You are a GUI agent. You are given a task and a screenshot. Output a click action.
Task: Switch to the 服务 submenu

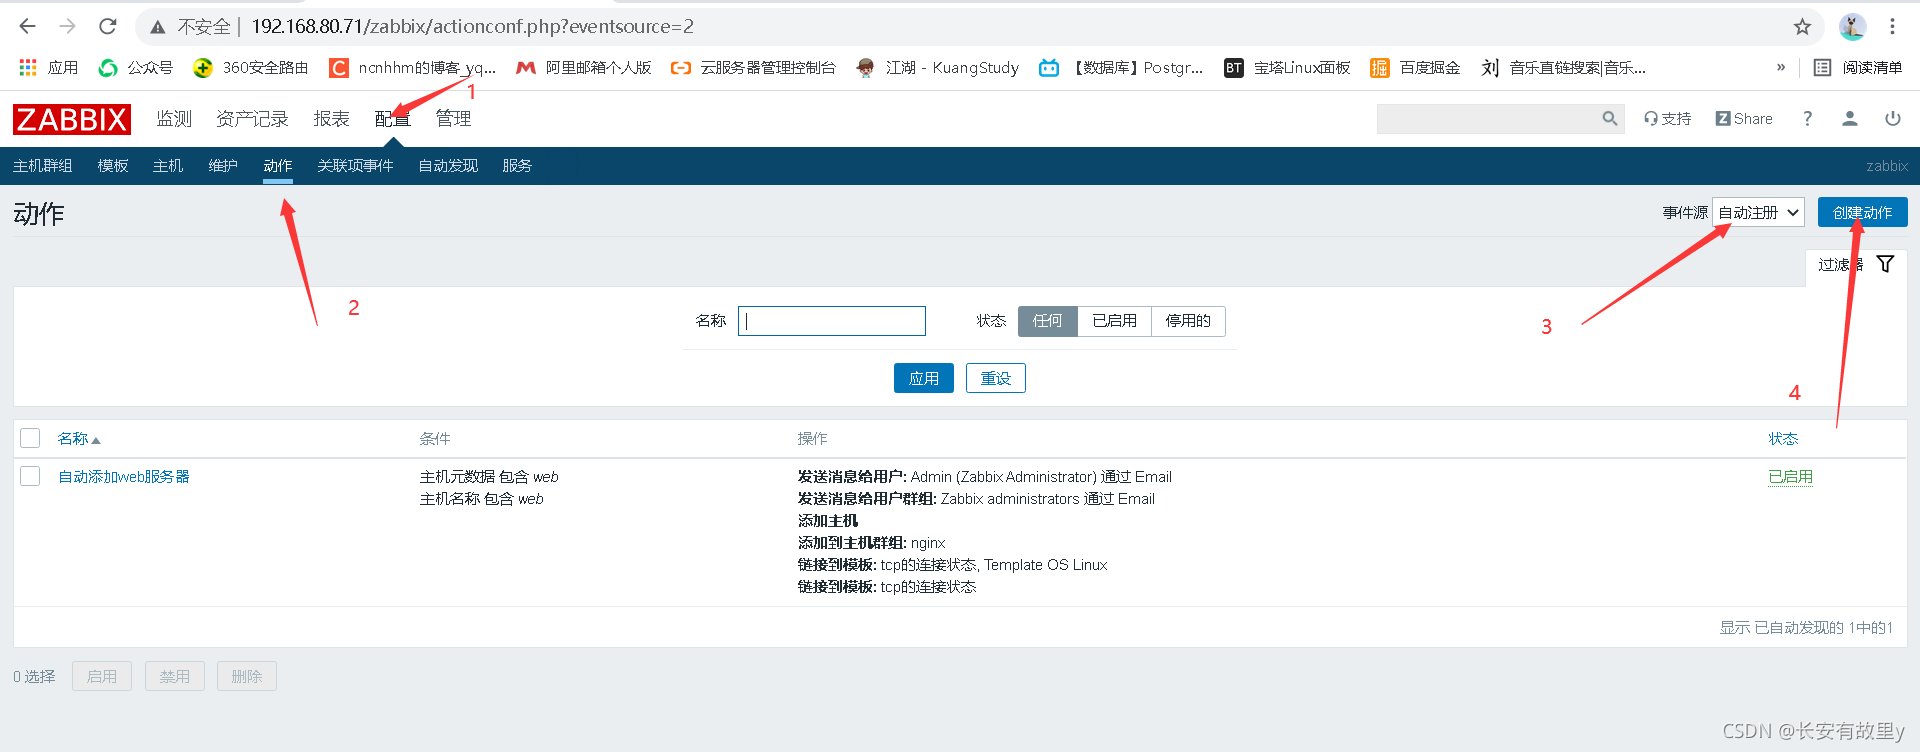pyautogui.click(x=517, y=165)
